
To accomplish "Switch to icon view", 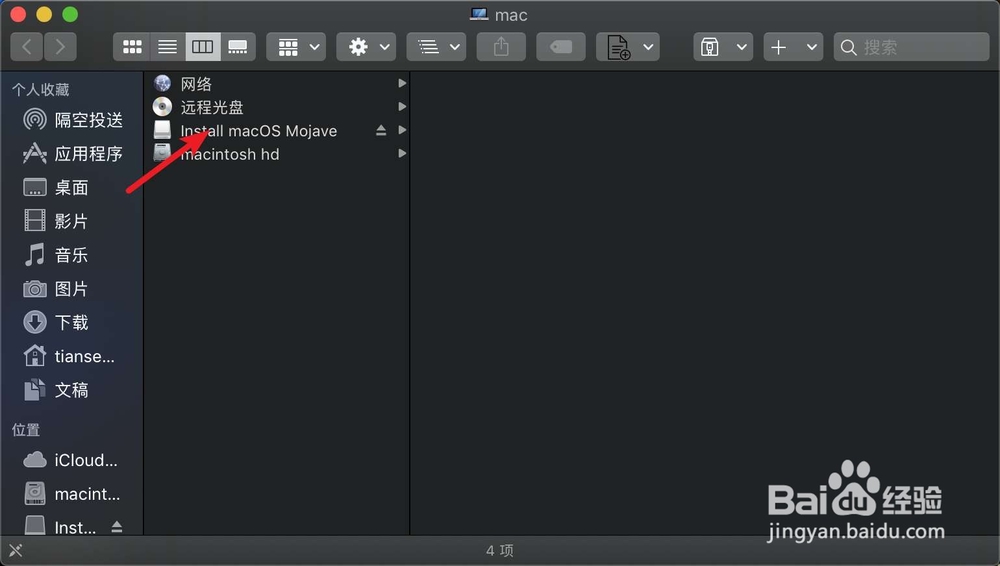I will [132, 47].
